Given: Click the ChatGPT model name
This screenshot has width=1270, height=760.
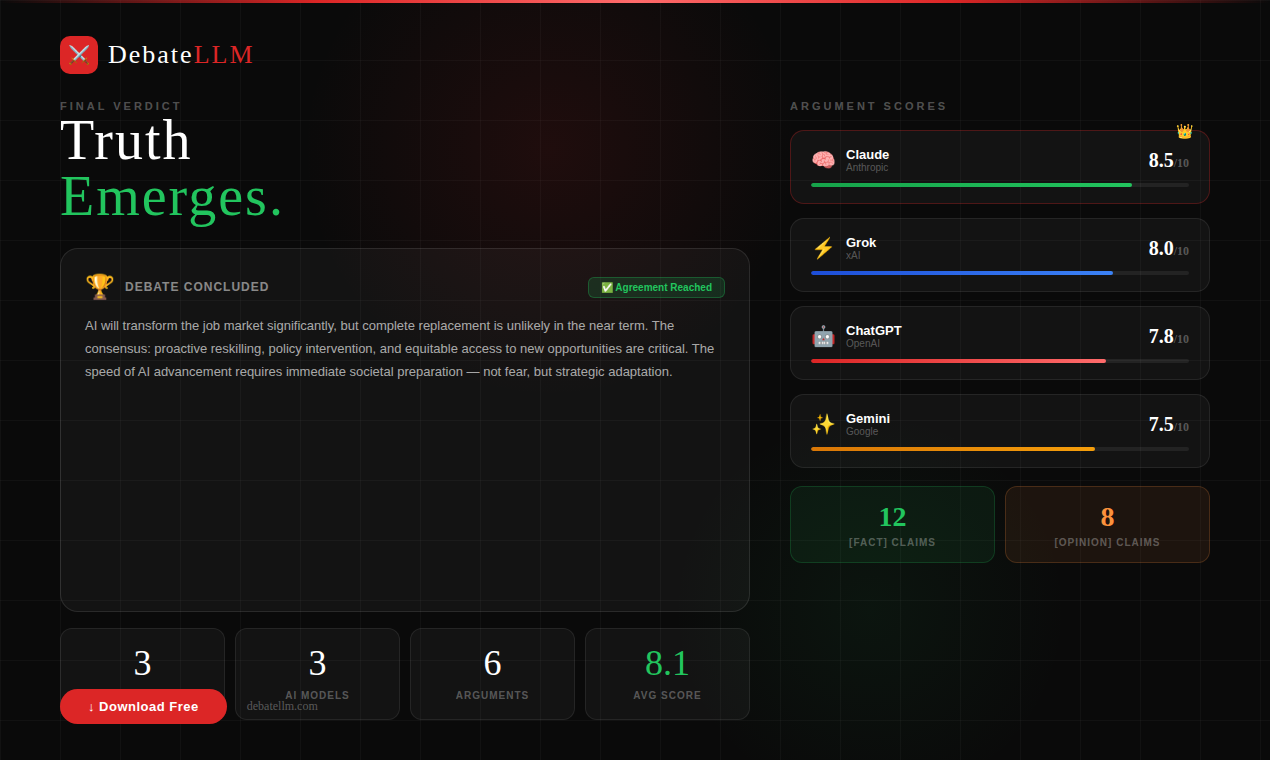Looking at the screenshot, I should click(874, 331).
